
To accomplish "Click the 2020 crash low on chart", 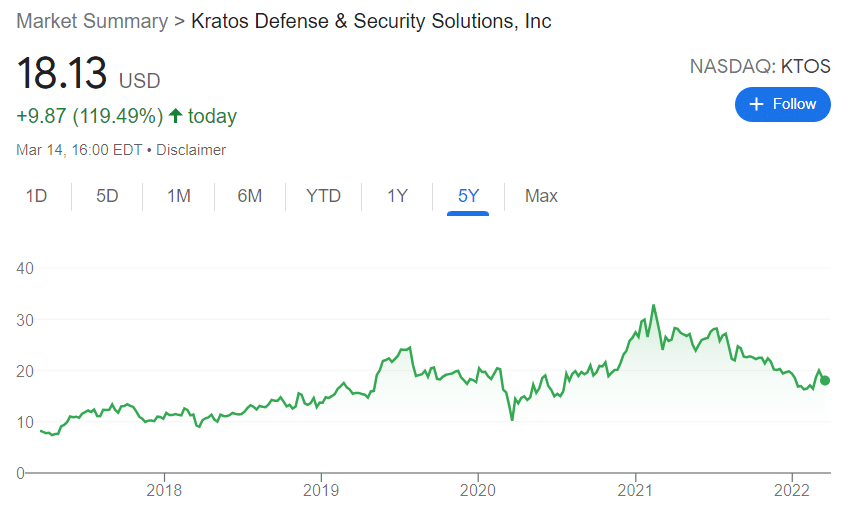I will (x=512, y=419).
